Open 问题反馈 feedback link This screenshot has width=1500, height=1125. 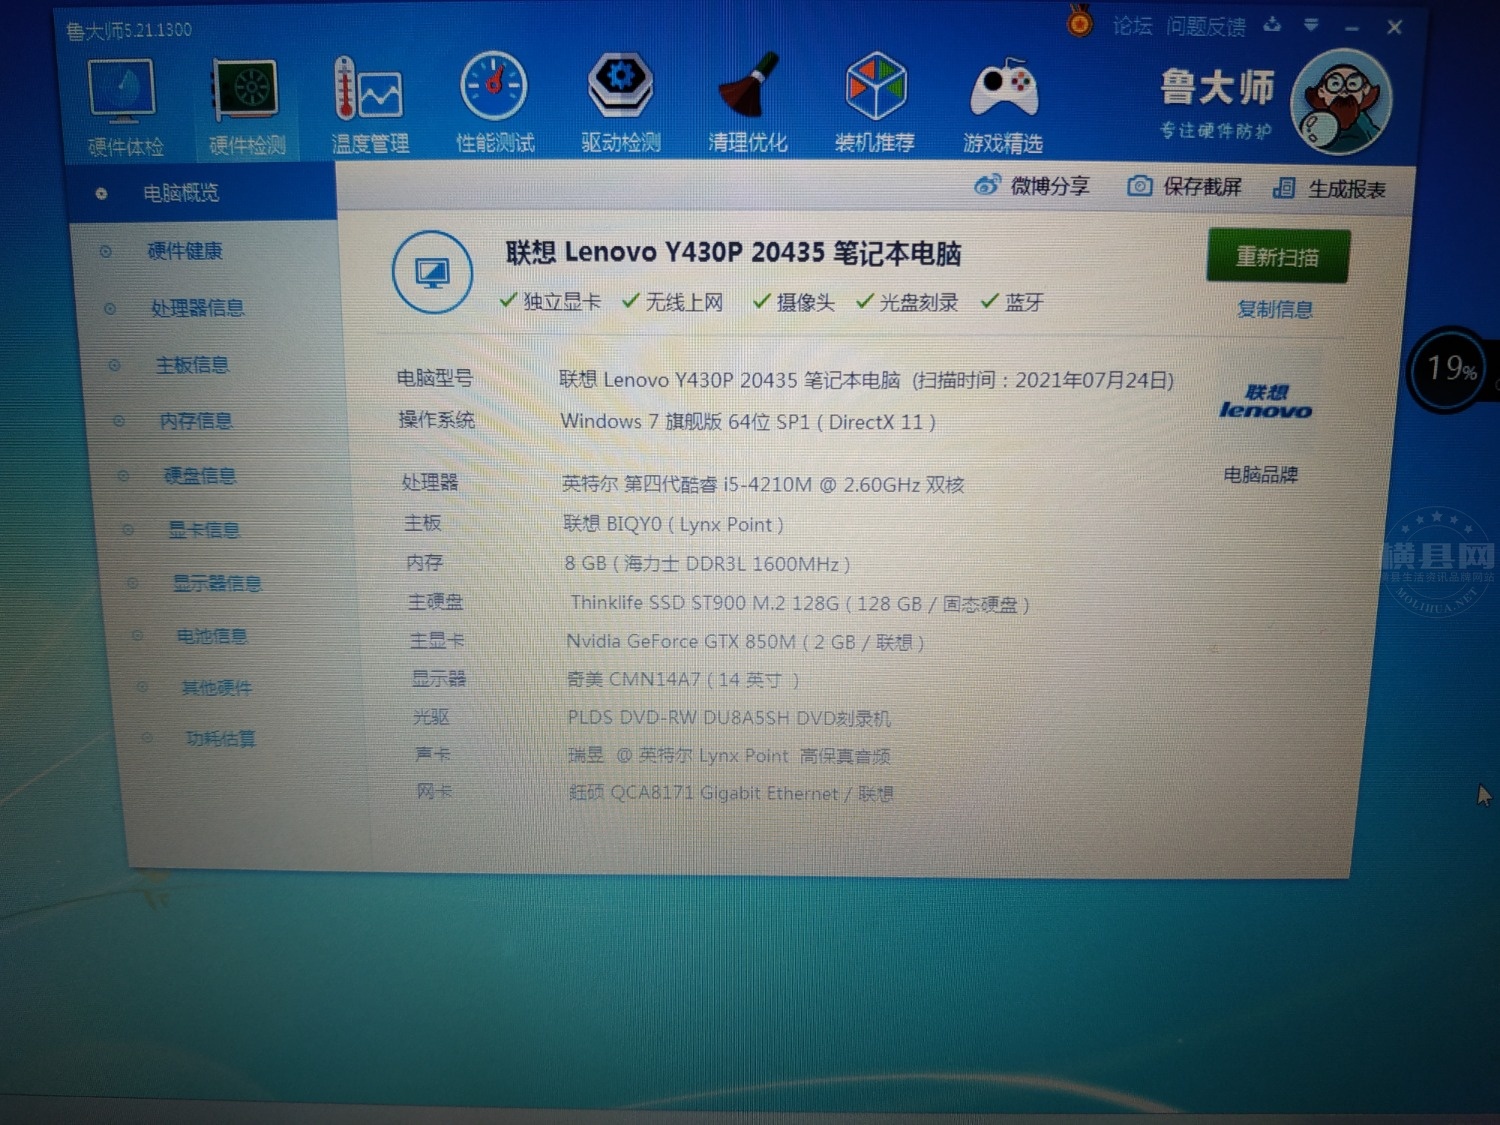(x=1206, y=27)
